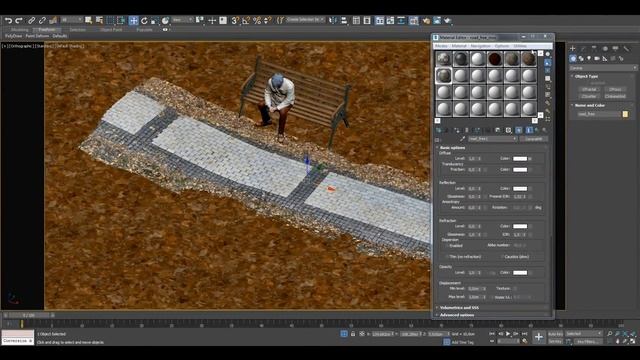Click the Undo arrow in main toolbar
Viewport: 640px width, 360px height.
pos(8,20)
